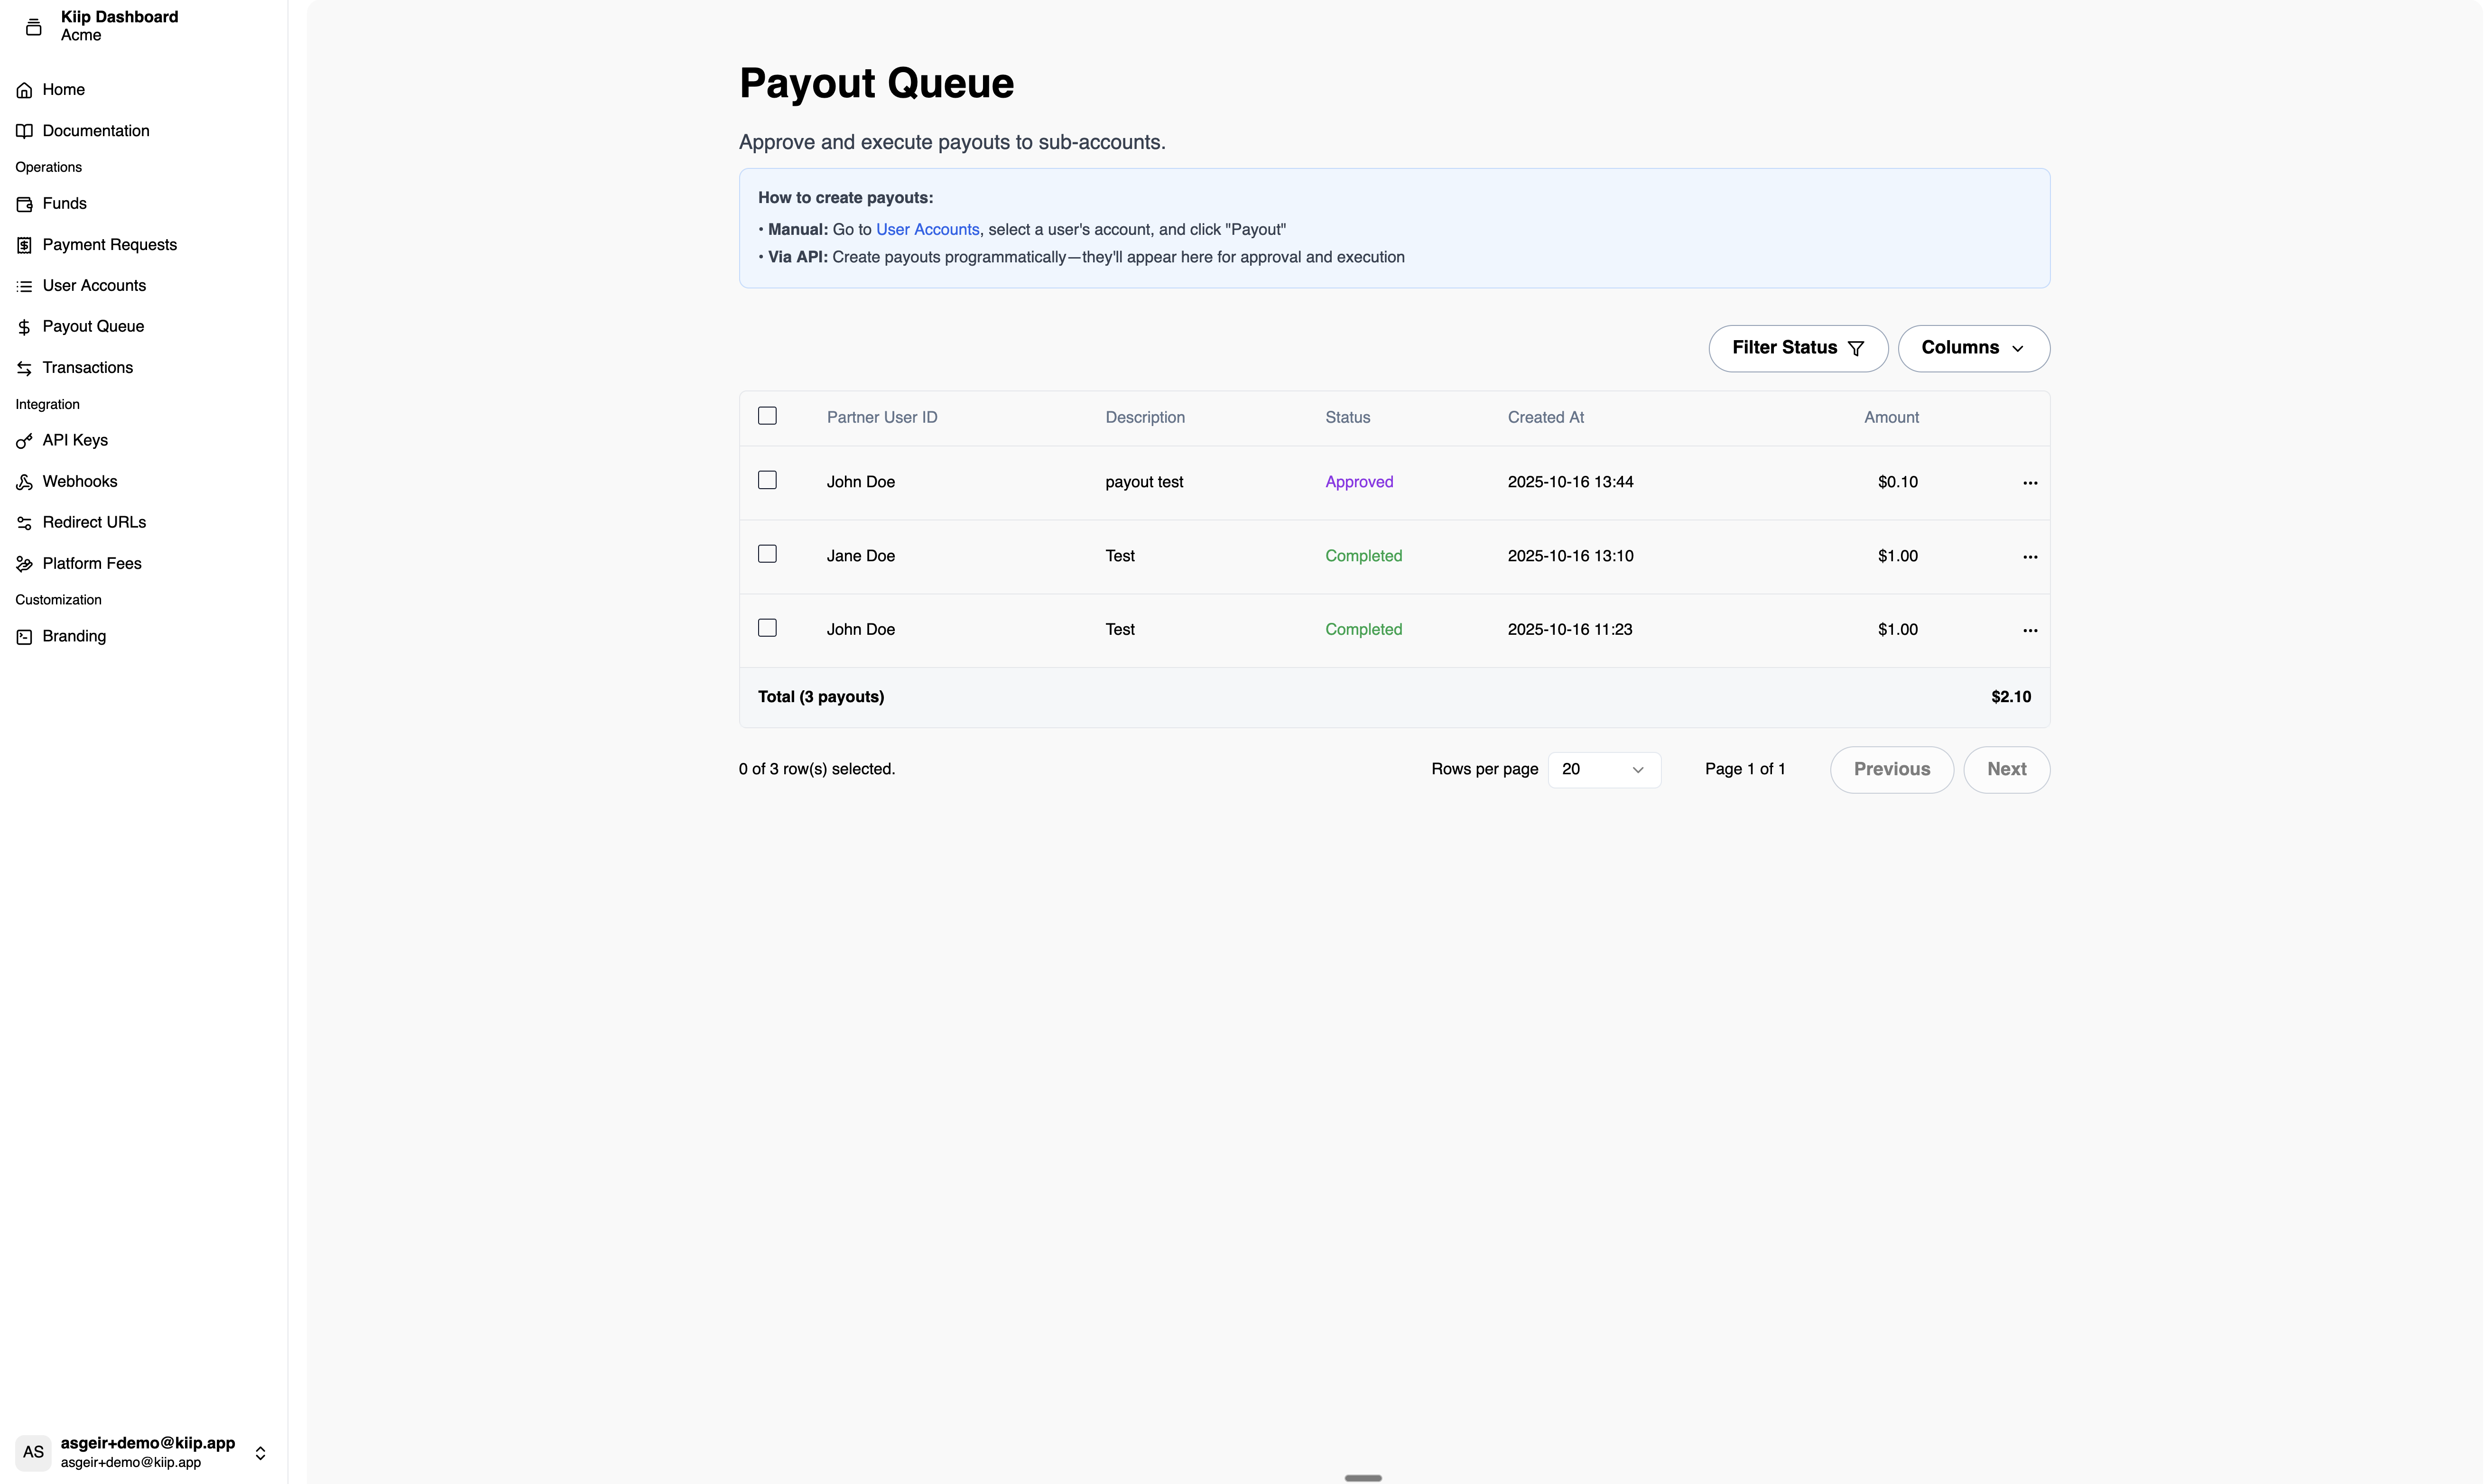This screenshot has height=1484, width=2485.
Task: Open the Columns dropdown
Action: click(1972, 348)
